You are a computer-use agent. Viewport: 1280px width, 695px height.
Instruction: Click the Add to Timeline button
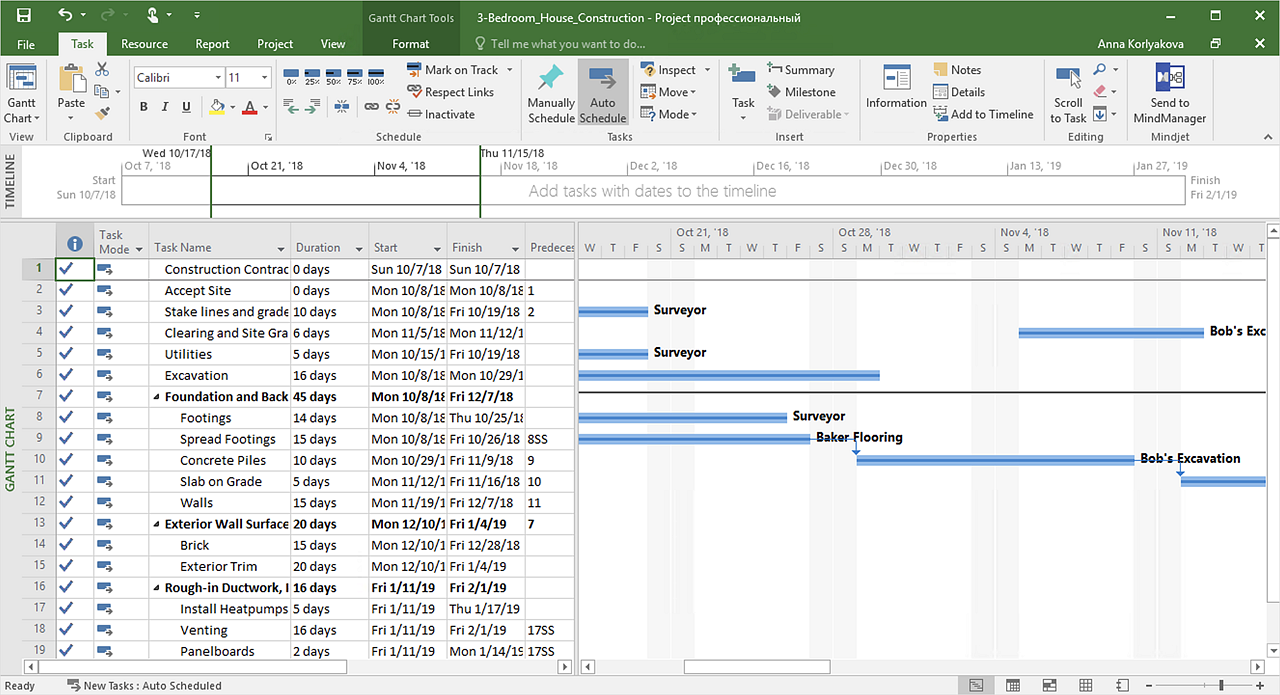click(982, 114)
